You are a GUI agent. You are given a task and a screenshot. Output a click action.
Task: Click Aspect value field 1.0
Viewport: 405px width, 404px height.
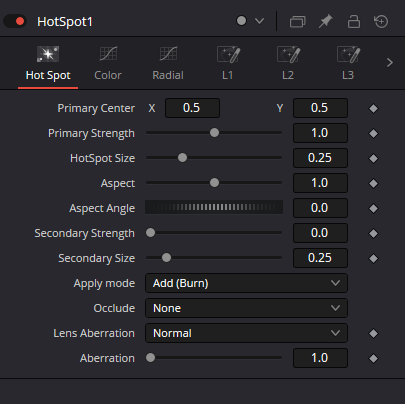click(x=320, y=183)
